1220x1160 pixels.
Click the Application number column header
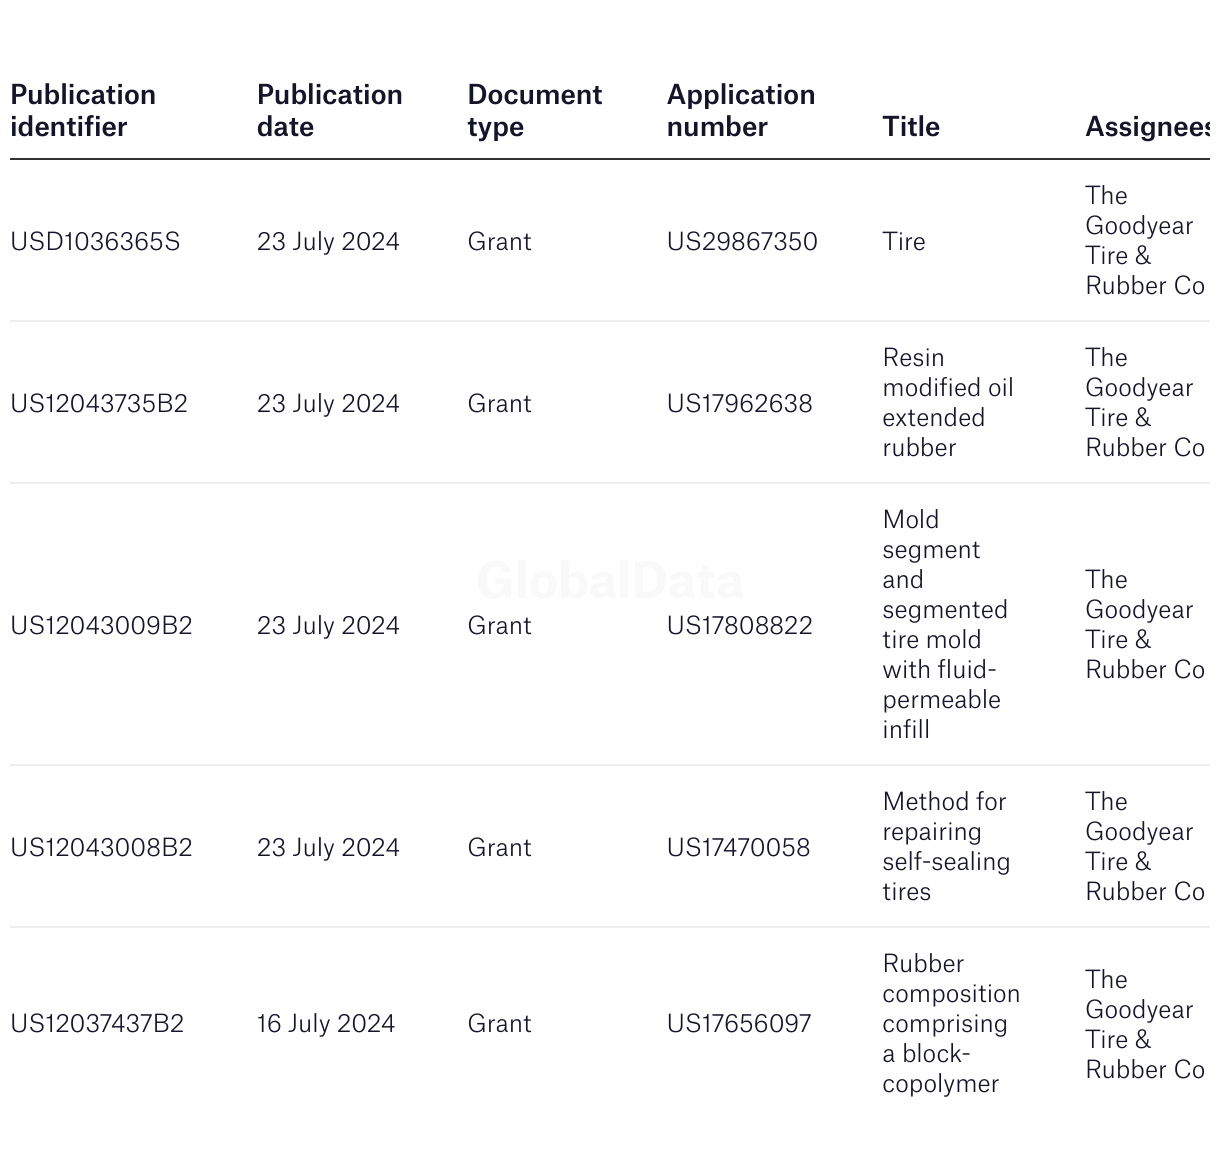pyautogui.click(x=740, y=111)
